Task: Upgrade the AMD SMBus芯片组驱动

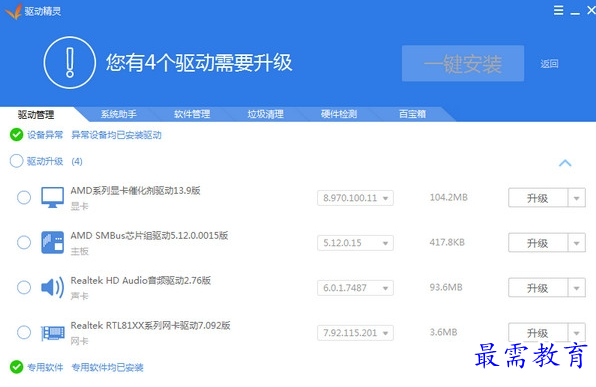Action: (x=538, y=243)
